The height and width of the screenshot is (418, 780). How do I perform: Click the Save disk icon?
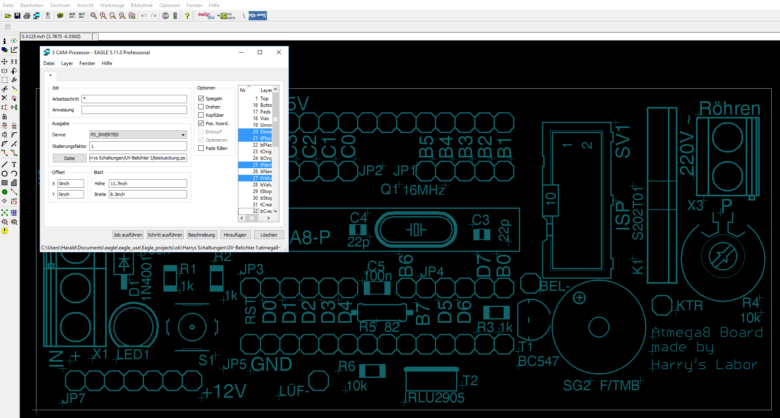pyautogui.click(x=17, y=16)
